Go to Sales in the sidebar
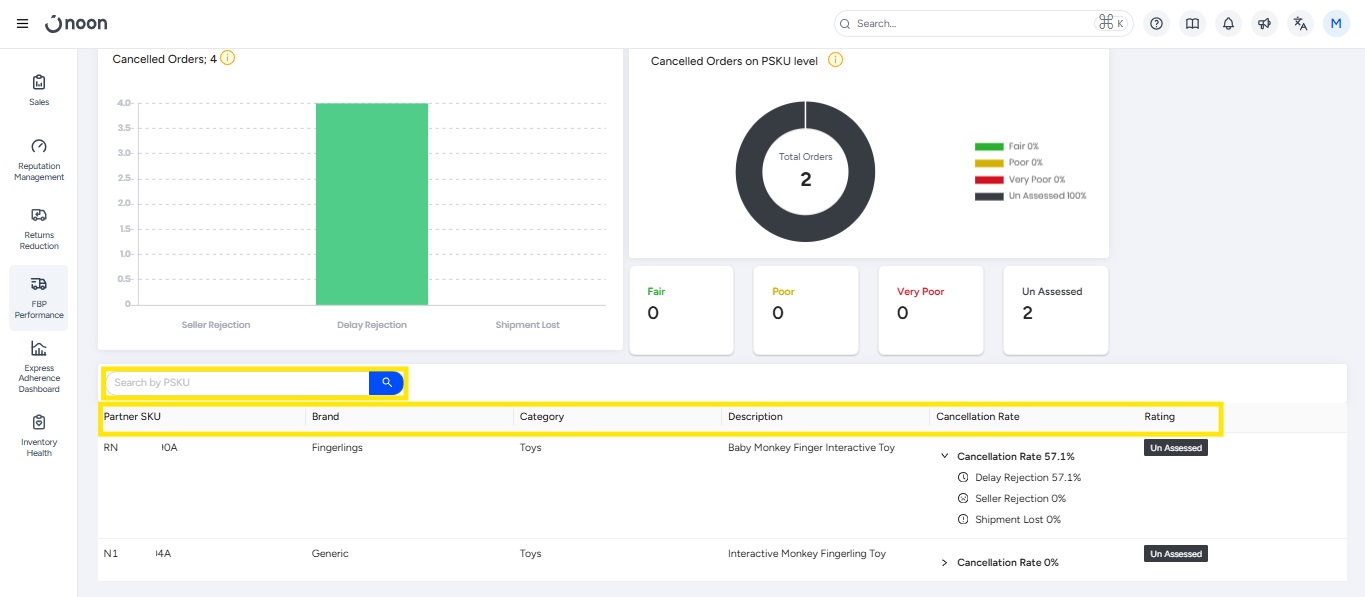Screen dimensions: 1365x597 coord(39,89)
